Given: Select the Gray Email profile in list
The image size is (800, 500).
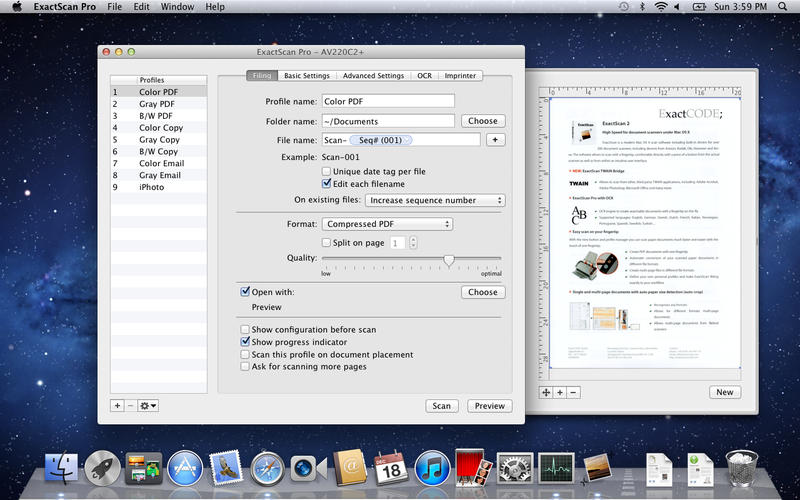Looking at the screenshot, I should 160,175.
